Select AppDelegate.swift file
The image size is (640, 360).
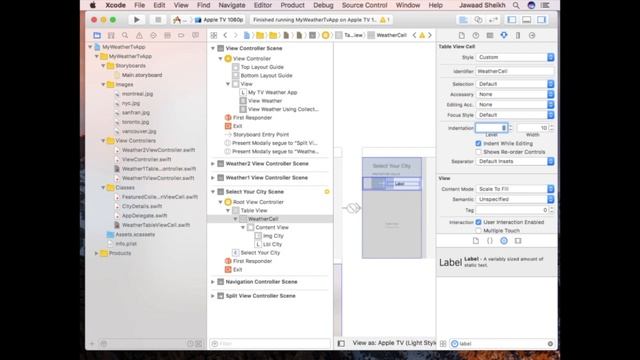point(144,216)
